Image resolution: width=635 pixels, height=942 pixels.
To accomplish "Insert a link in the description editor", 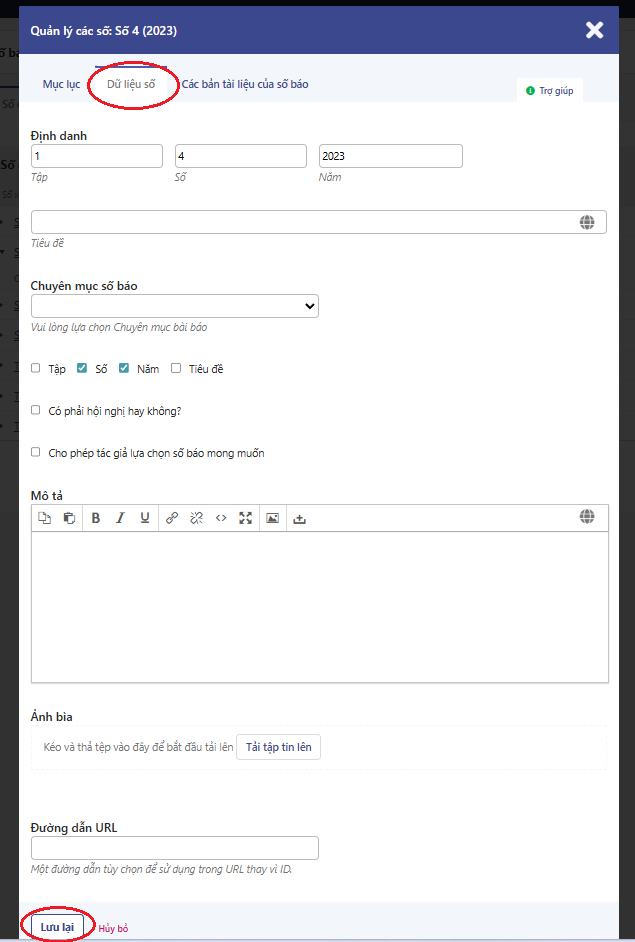I will click(172, 518).
